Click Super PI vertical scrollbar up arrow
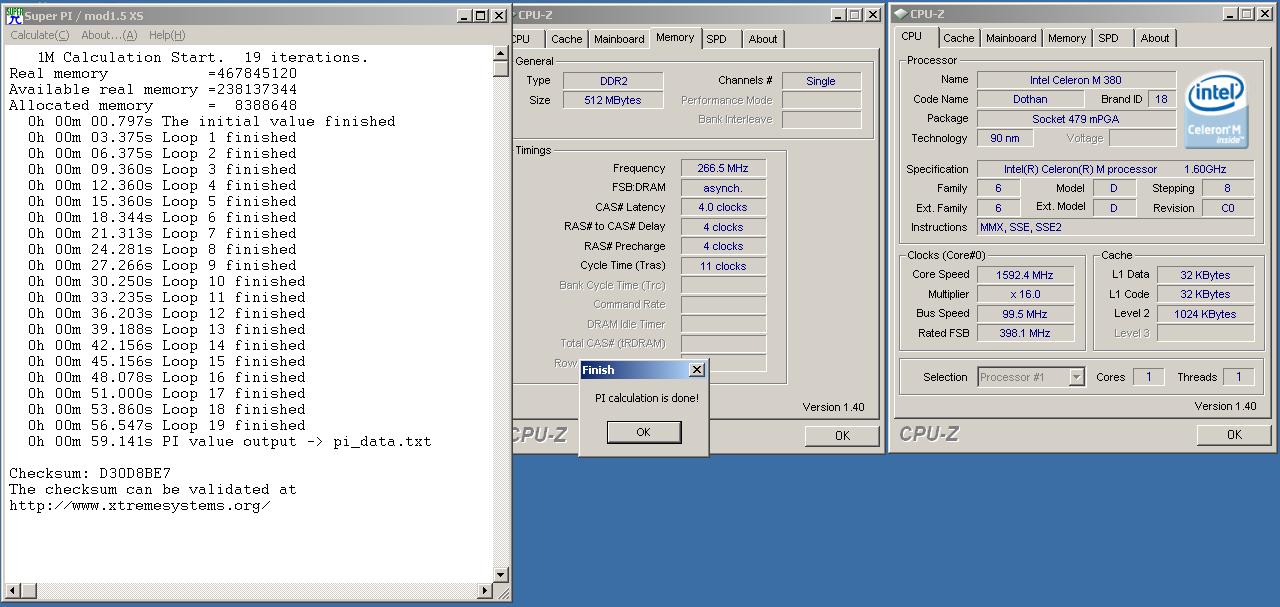1280x607 pixels. [x=502, y=54]
